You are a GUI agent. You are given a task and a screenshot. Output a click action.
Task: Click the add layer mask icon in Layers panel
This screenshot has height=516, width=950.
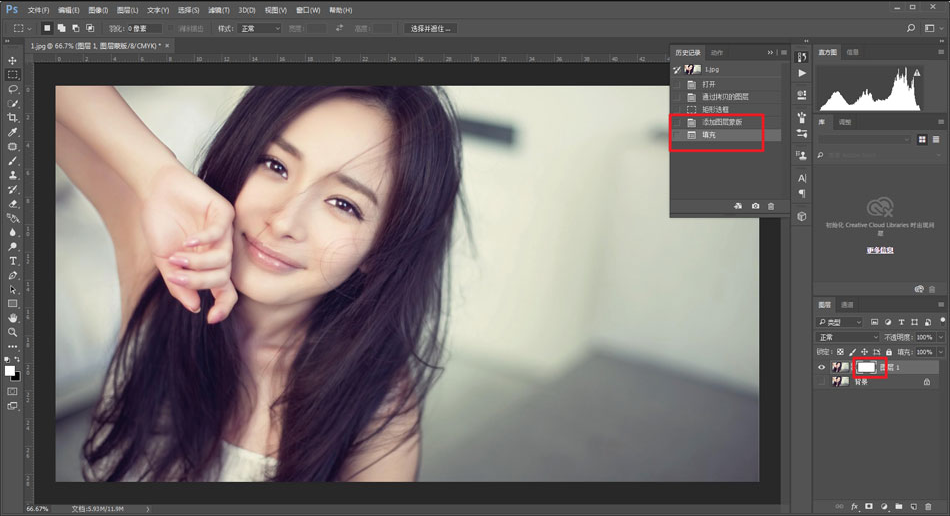868,506
